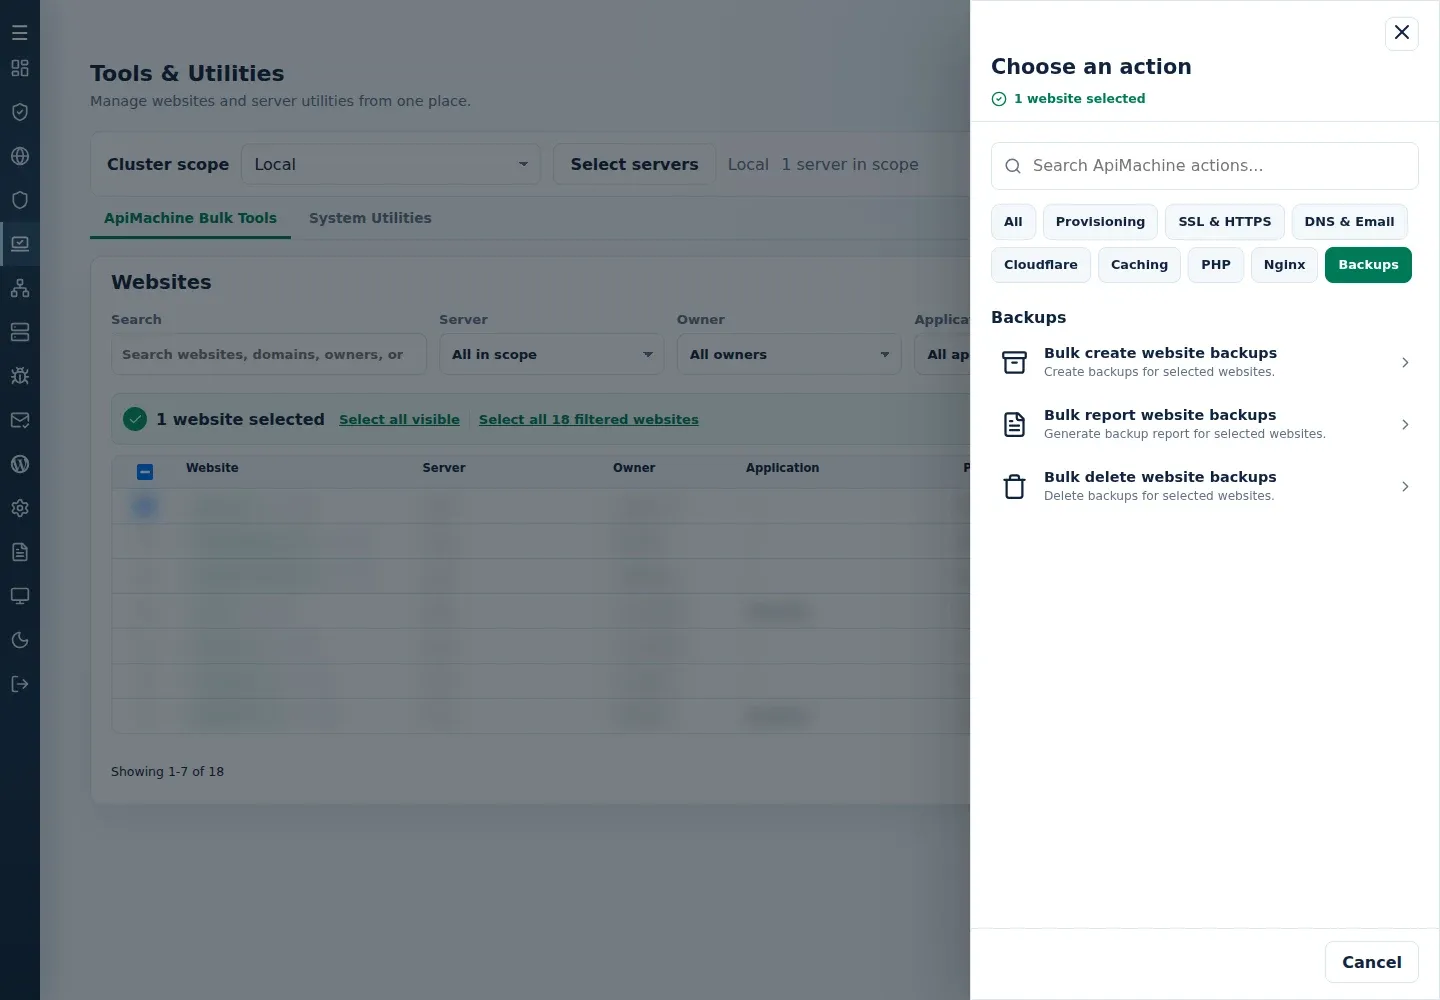Open the WordPress icon in the sidebar
The image size is (1440, 1000).
tap(20, 464)
